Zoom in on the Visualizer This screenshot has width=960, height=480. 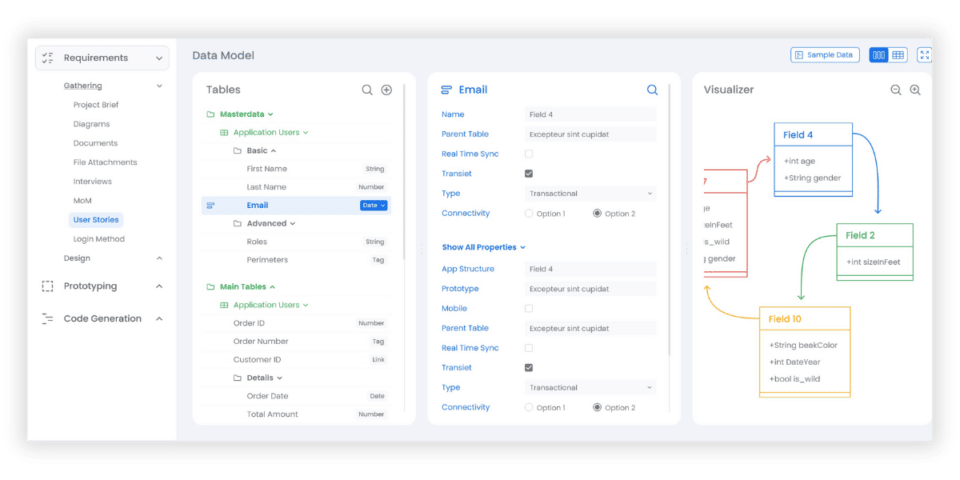[915, 90]
